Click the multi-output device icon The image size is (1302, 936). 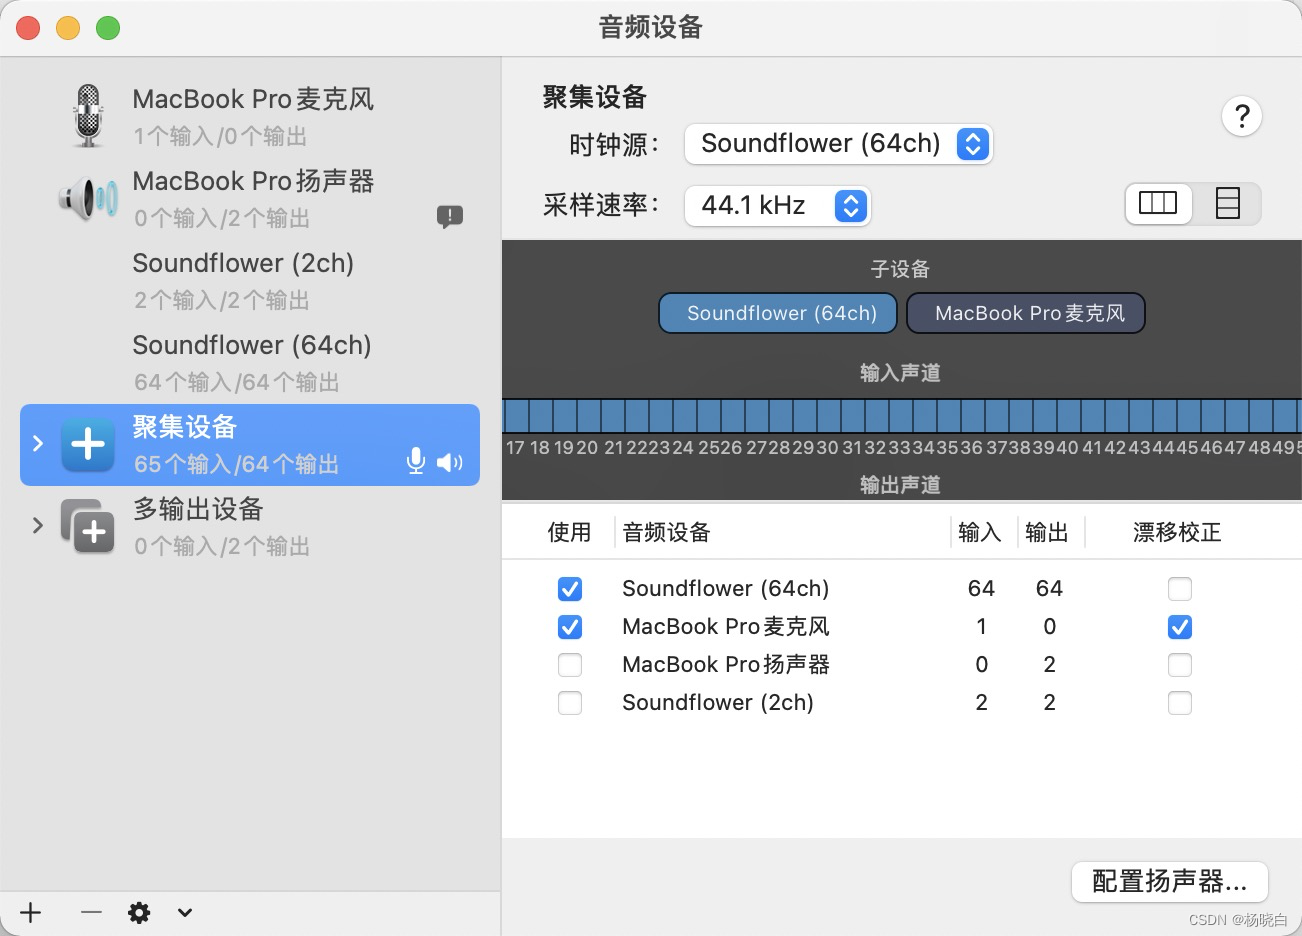pos(88,526)
